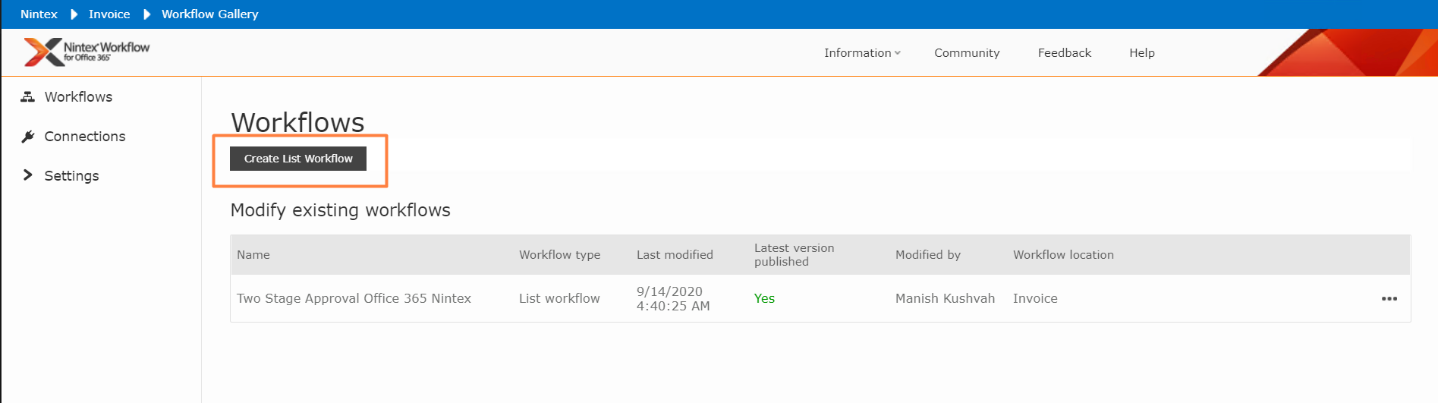Viewport: 1438px width, 403px height.
Task: Click the Last modified column header
Action: (675, 255)
